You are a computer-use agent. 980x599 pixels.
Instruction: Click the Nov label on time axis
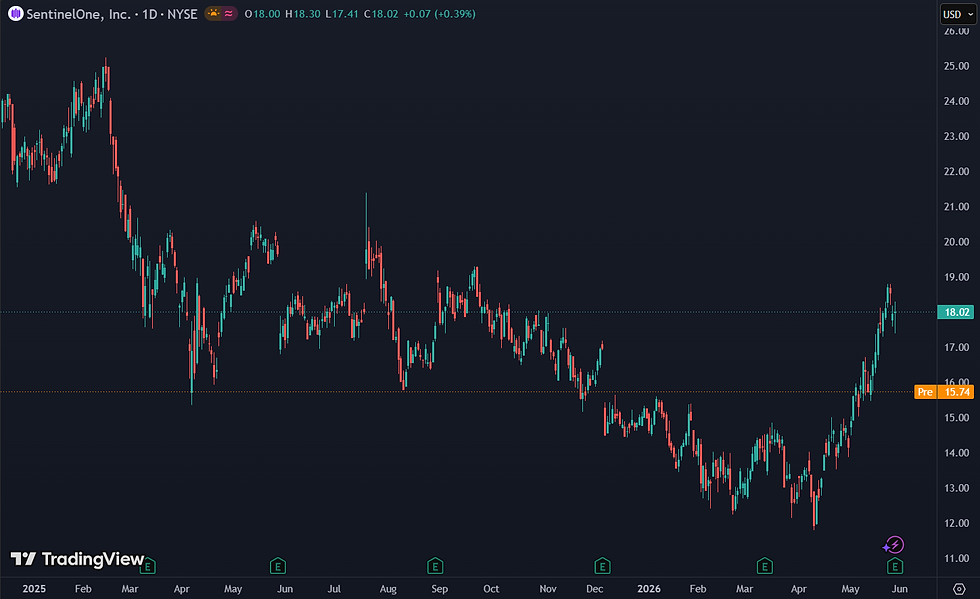click(548, 589)
